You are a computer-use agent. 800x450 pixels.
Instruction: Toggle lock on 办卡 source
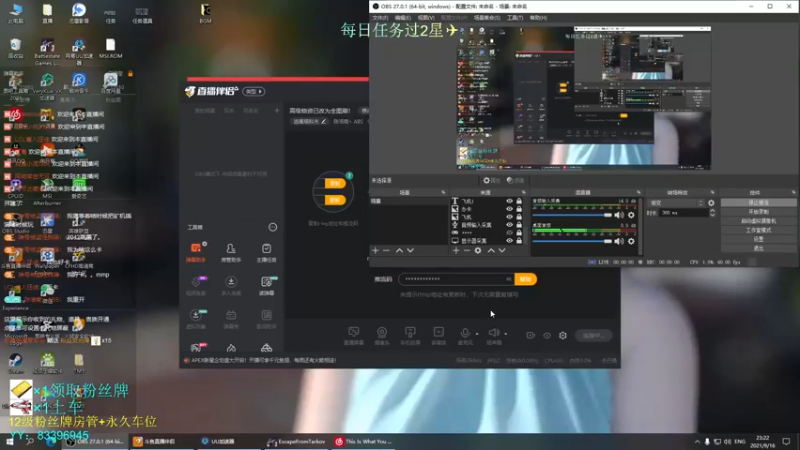pyautogui.click(x=519, y=209)
